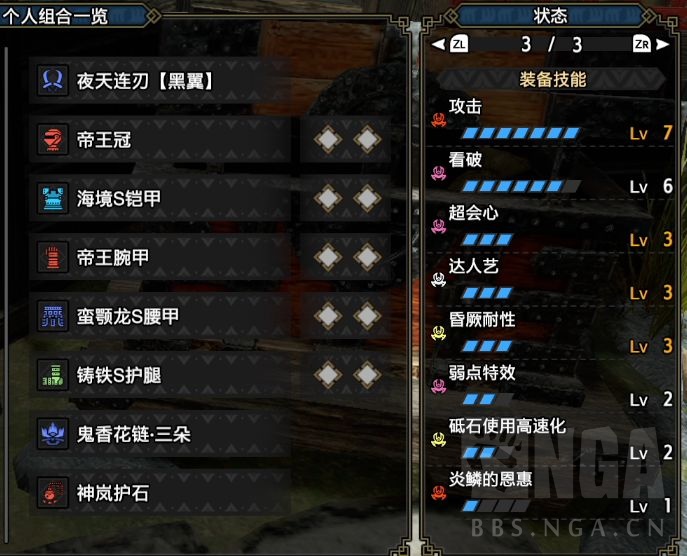Click the 攻击 skill icon
Screen dimensions: 687x556
click(x=439, y=119)
